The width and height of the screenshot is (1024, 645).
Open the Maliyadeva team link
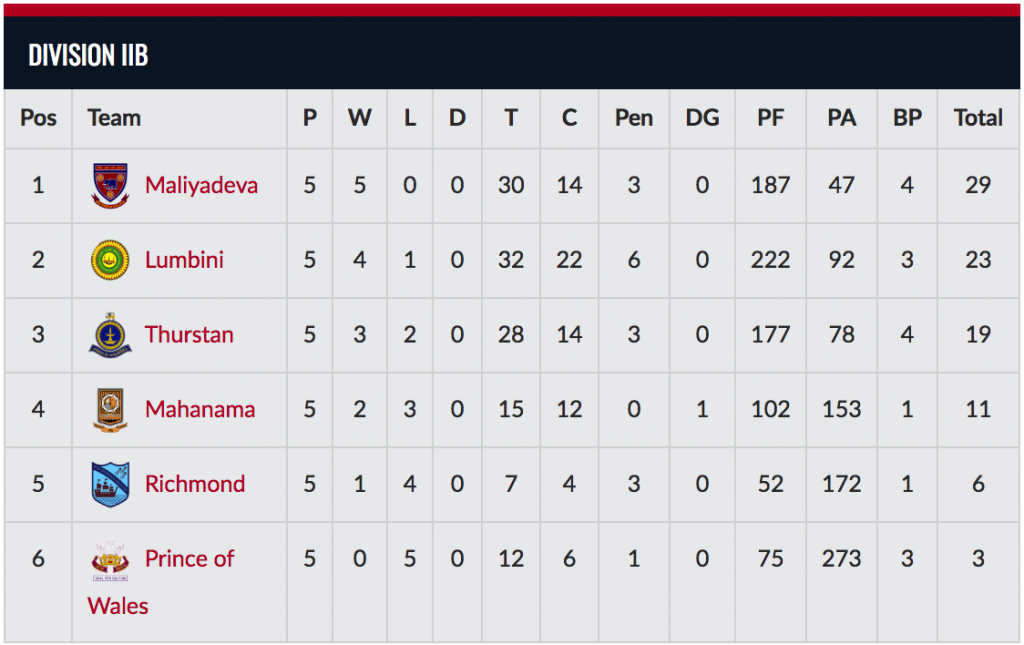[x=201, y=185]
